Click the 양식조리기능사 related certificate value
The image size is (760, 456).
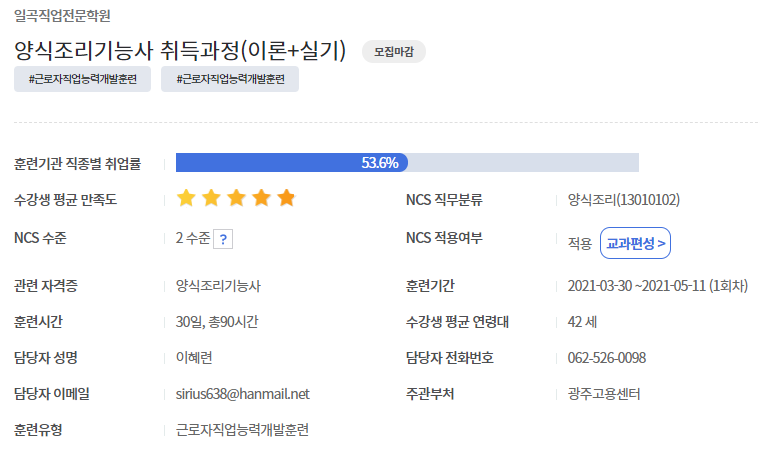pos(218,286)
